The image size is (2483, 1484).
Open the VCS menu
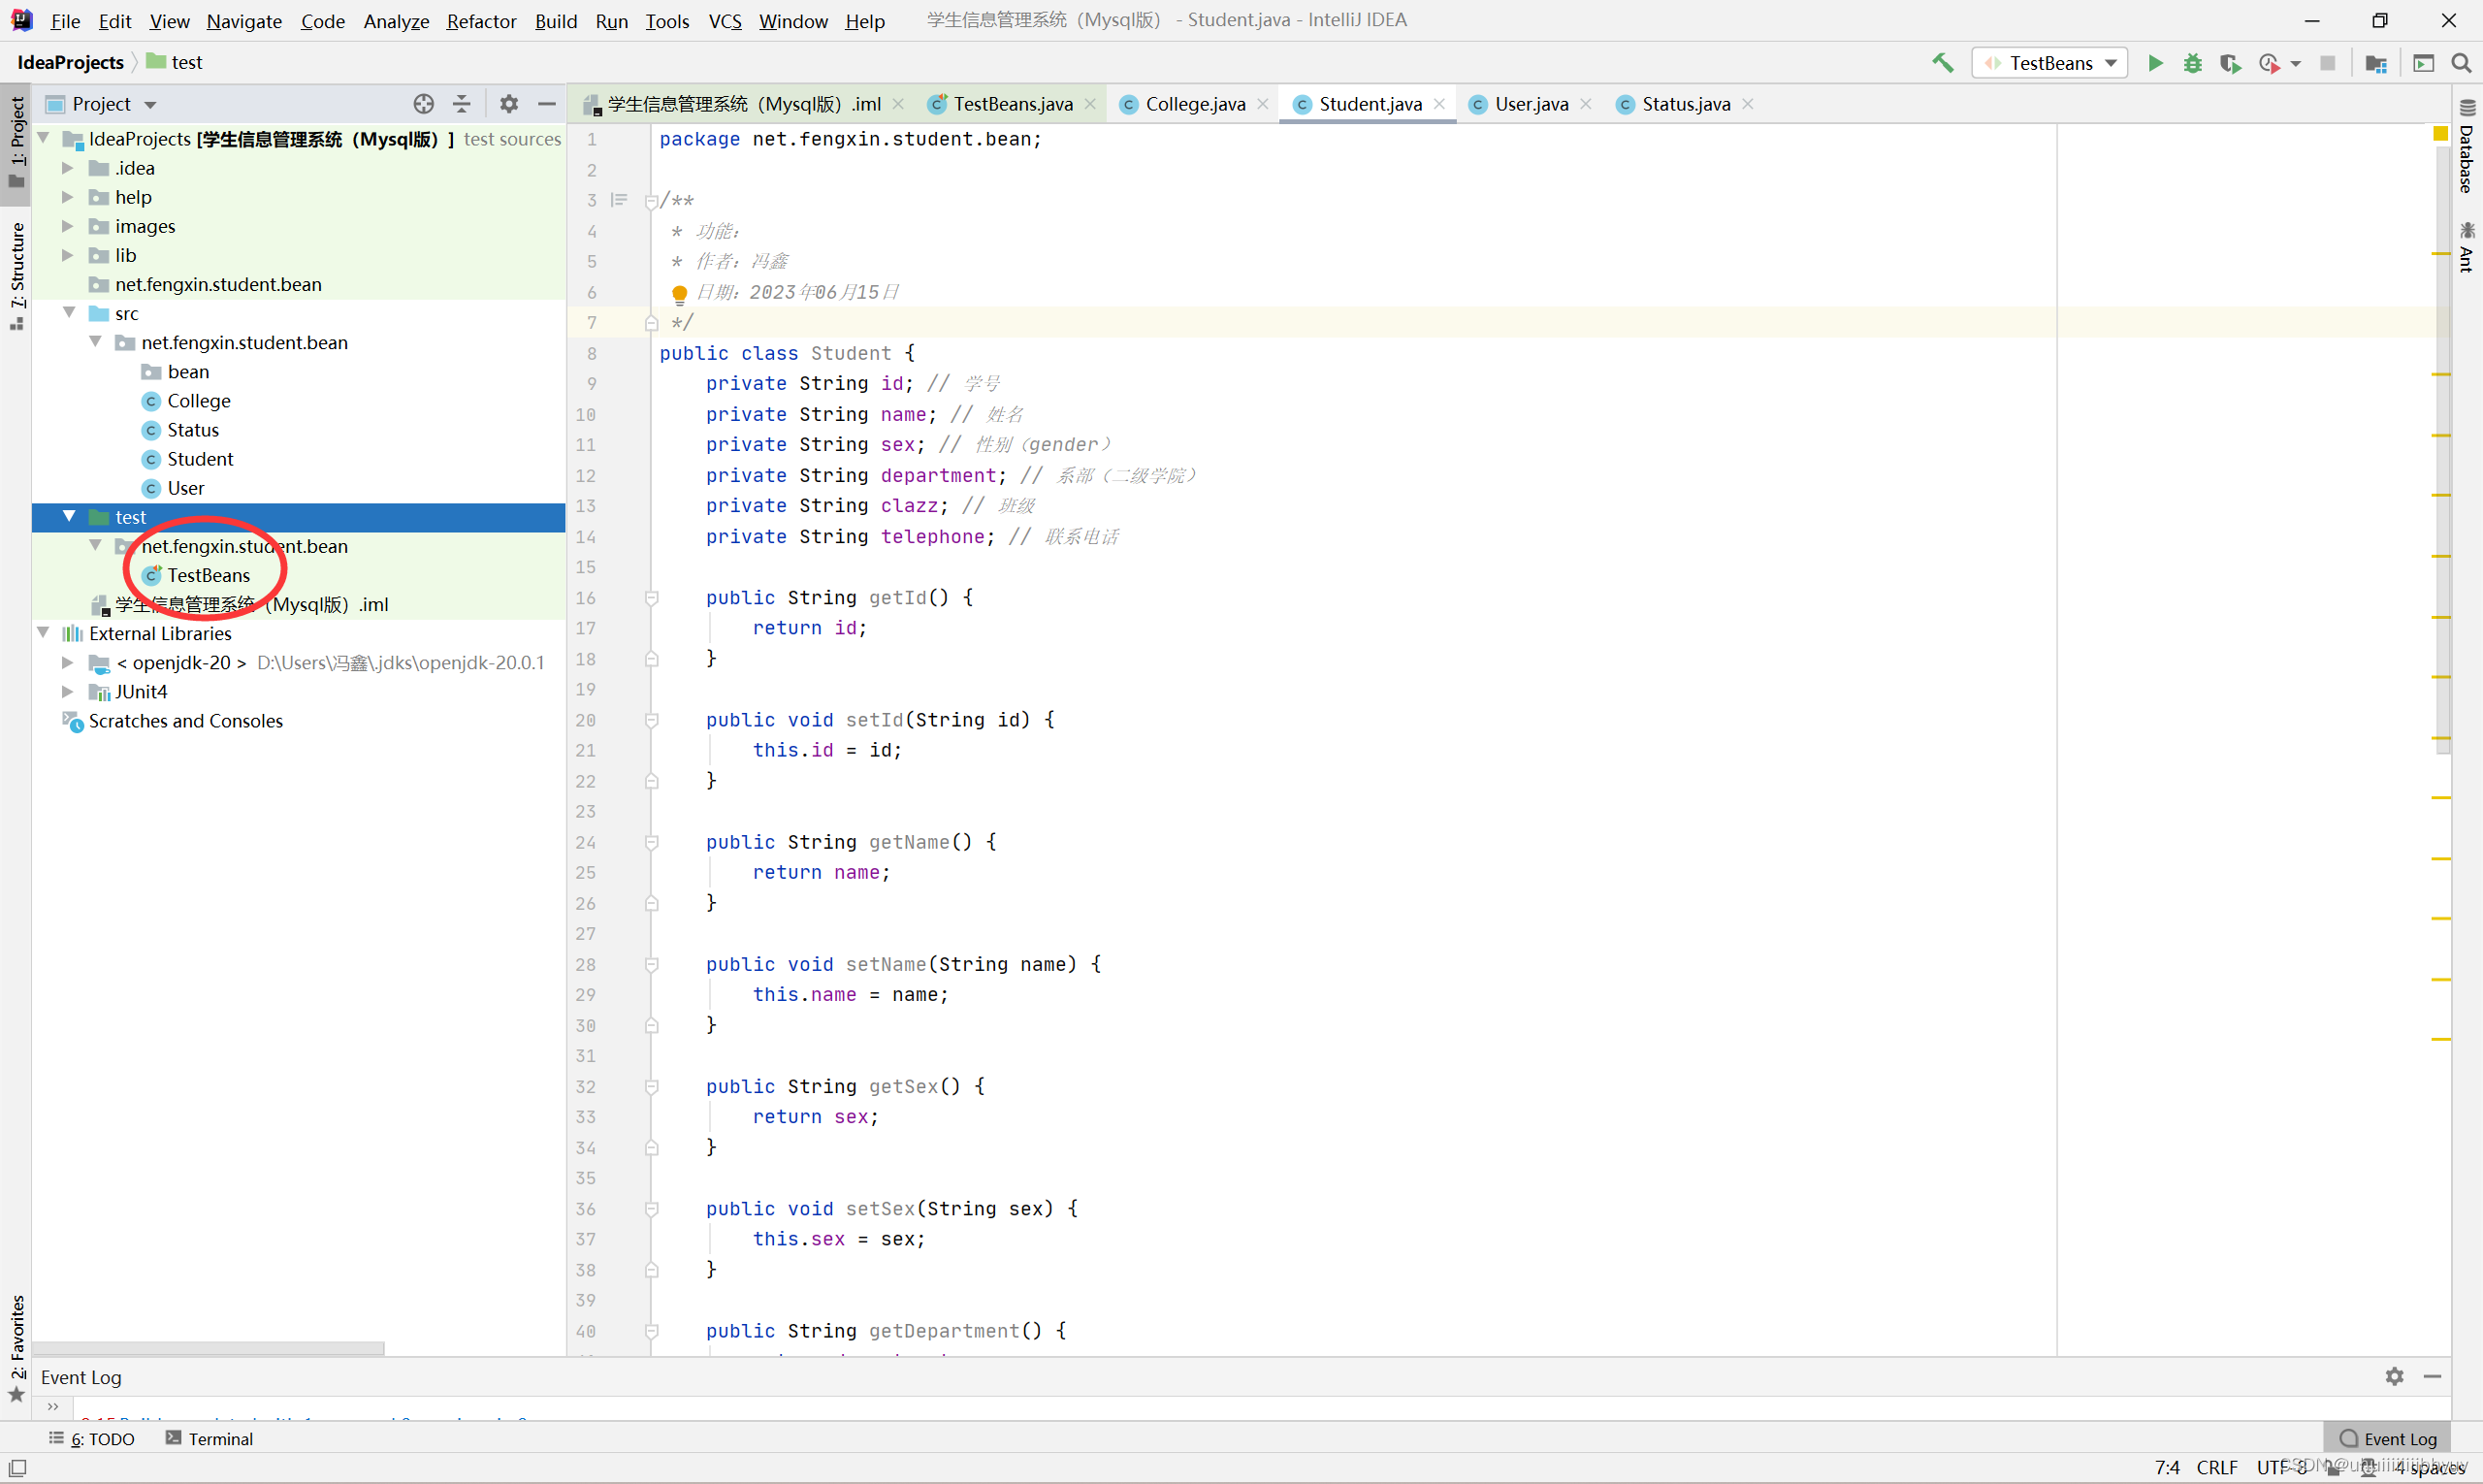(725, 21)
